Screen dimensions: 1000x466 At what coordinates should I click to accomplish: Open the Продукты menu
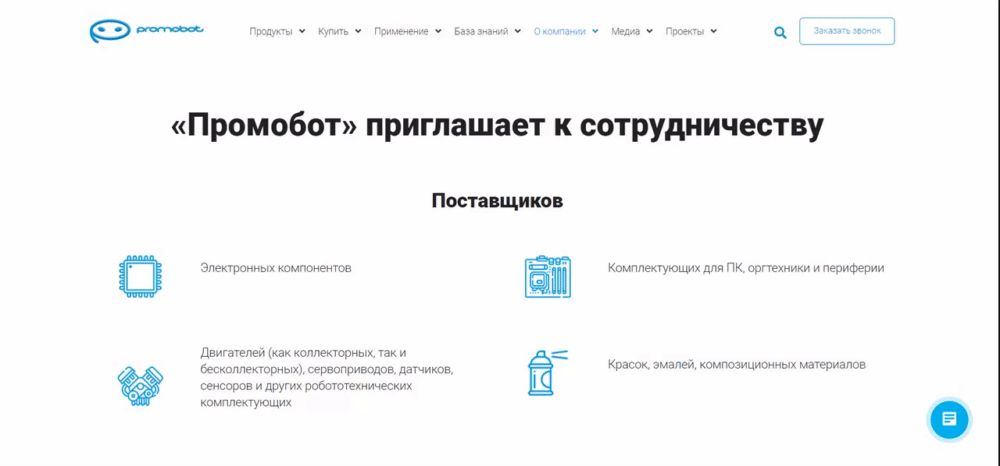[270, 31]
